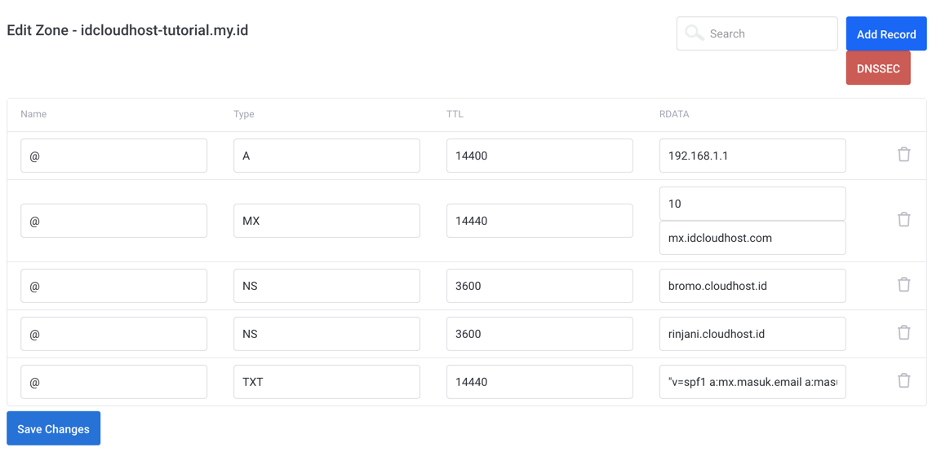939x449 pixels.
Task: Remove the bromo.cloudhost.id NS record
Action: tap(903, 285)
